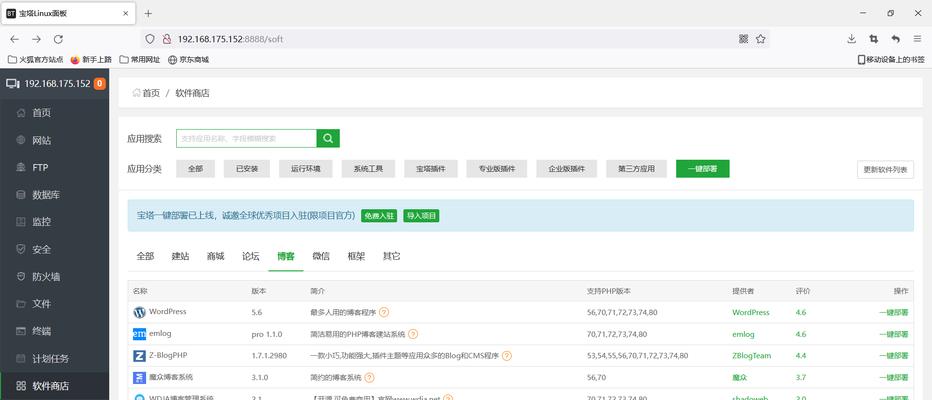This screenshot has width=932, height=400.
Task: Click help icon next to WordPress description
Action: click(x=384, y=312)
